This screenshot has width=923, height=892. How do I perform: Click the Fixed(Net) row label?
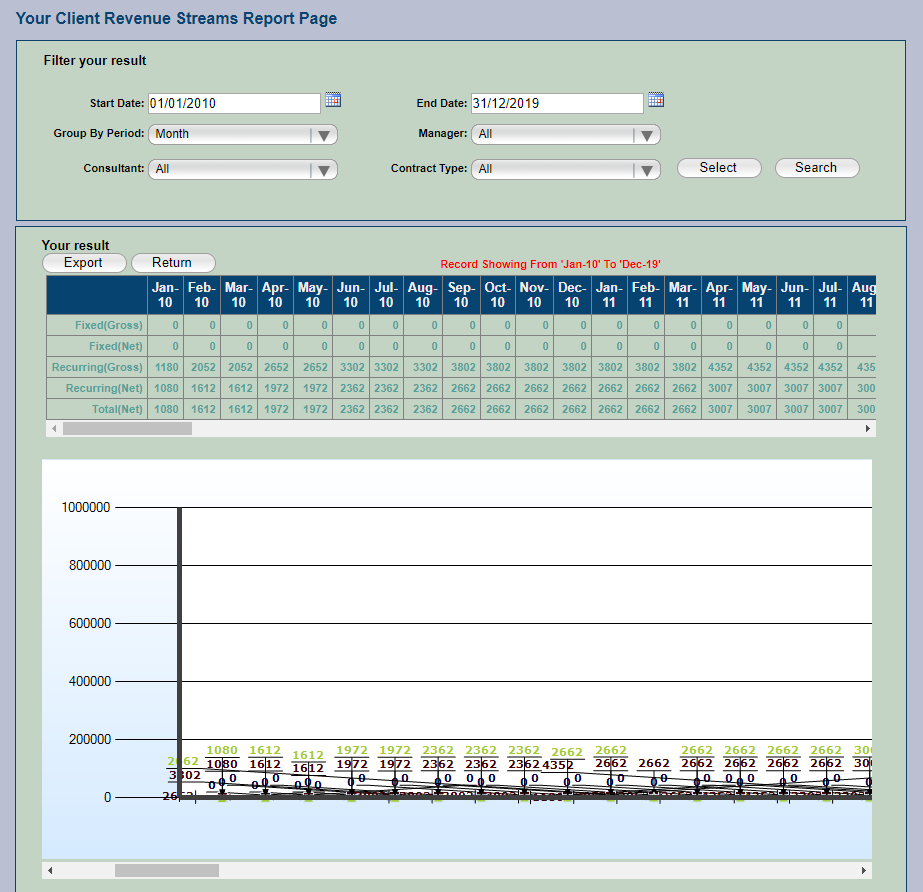(x=116, y=346)
